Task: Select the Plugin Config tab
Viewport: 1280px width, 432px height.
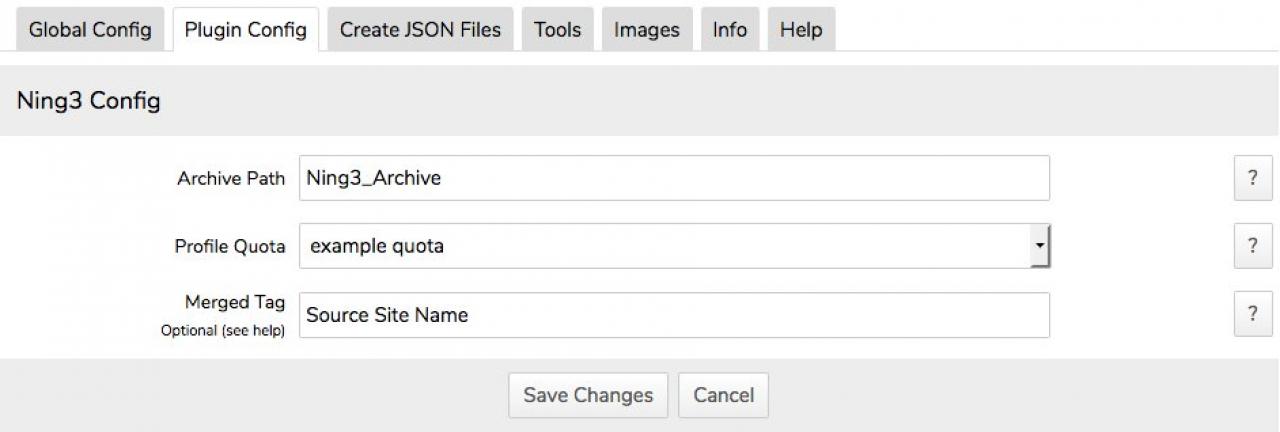Action: [245, 30]
